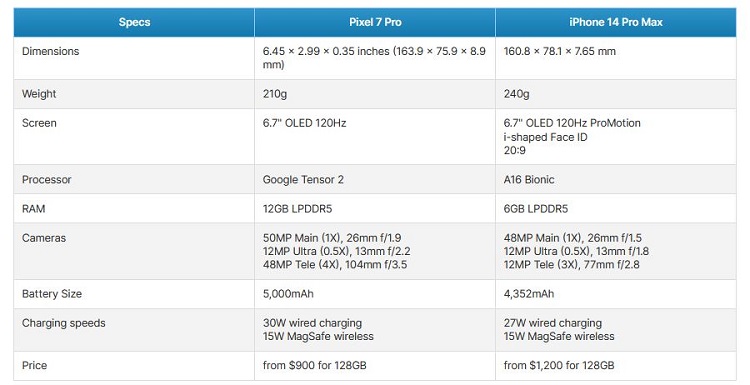750x385 pixels.
Task: Select the Screen row label
Action: click(x=39, y=123)
